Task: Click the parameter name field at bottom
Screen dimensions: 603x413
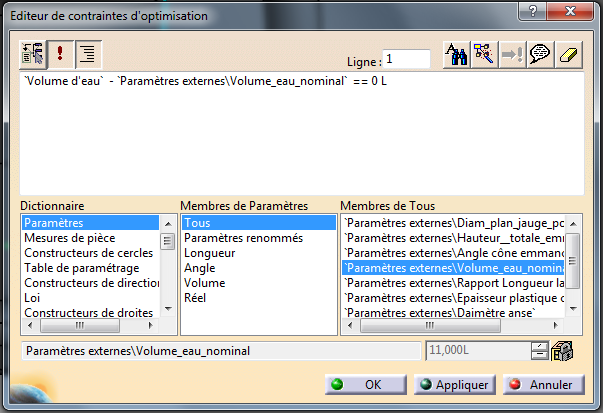Action: [221, 351]
